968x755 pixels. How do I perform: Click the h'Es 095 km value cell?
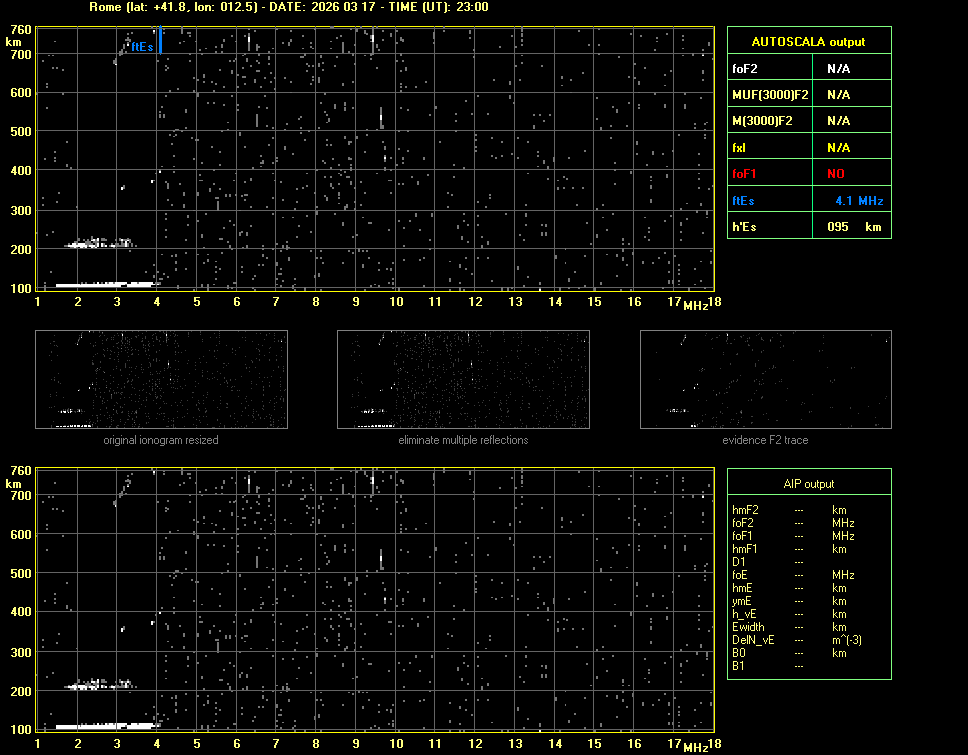click(850, 227)
